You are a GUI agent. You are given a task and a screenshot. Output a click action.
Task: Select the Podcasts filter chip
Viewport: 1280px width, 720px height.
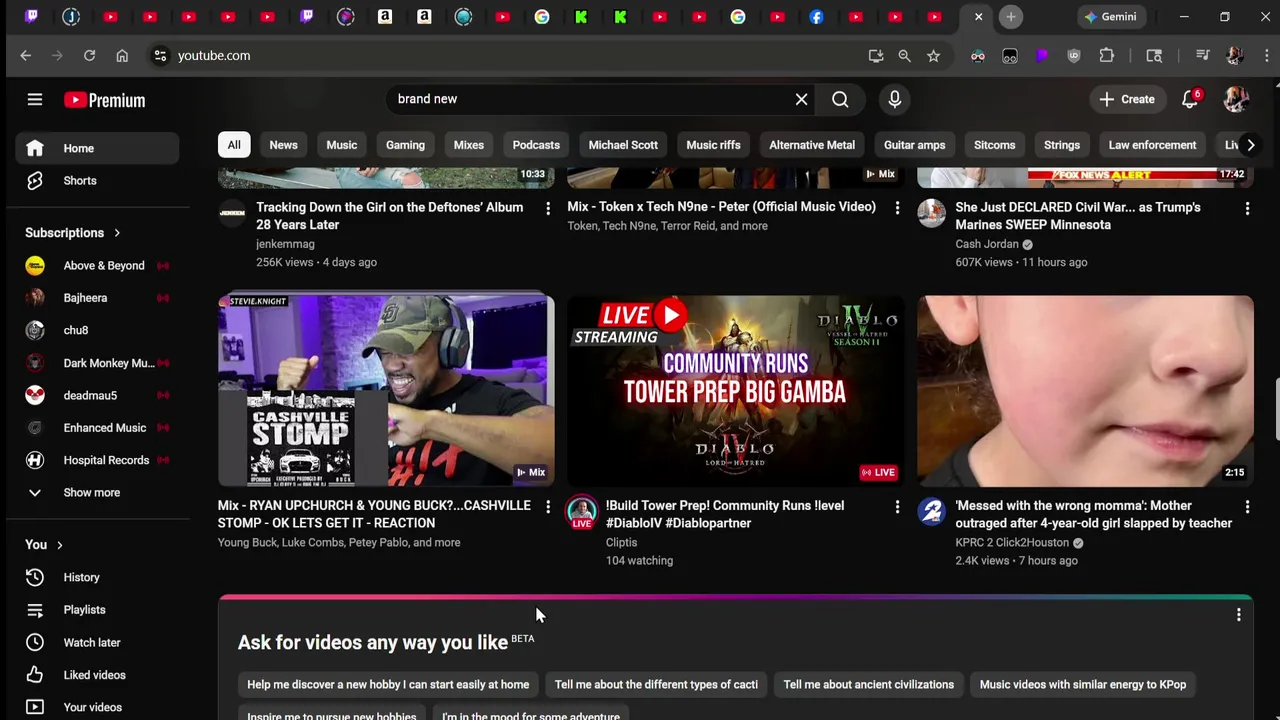tap(536, 145)
